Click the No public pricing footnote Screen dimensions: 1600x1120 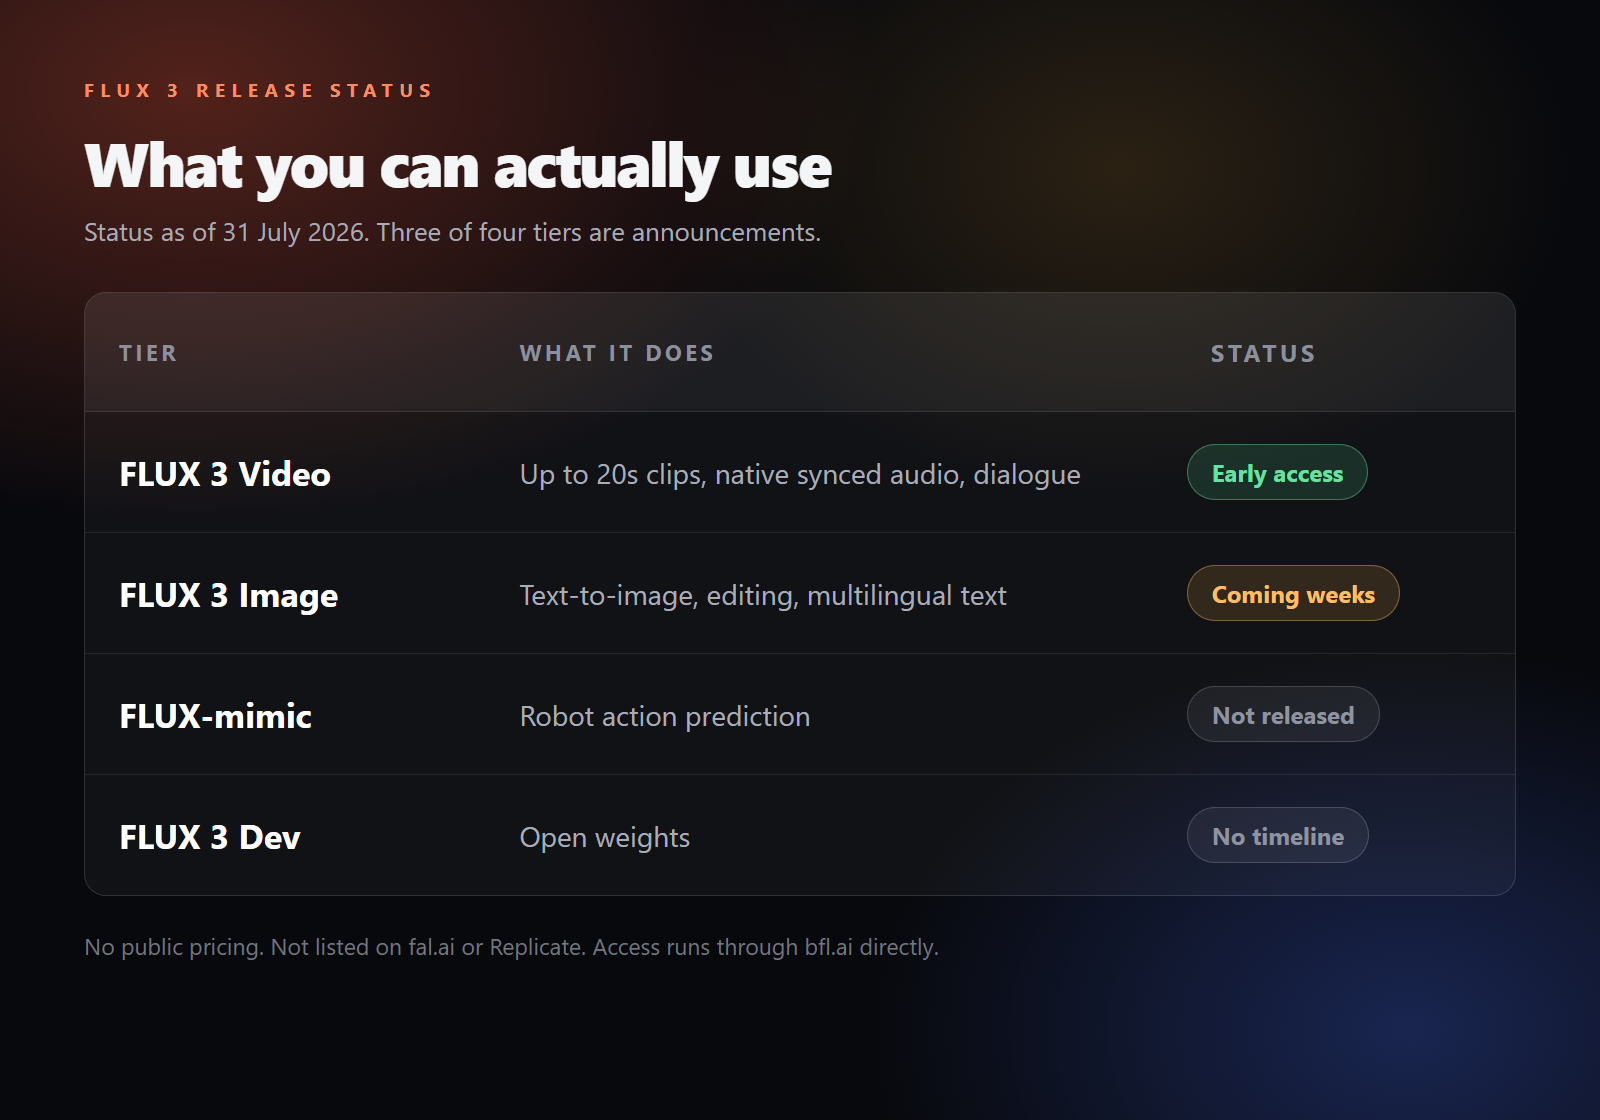click(511, 947)
